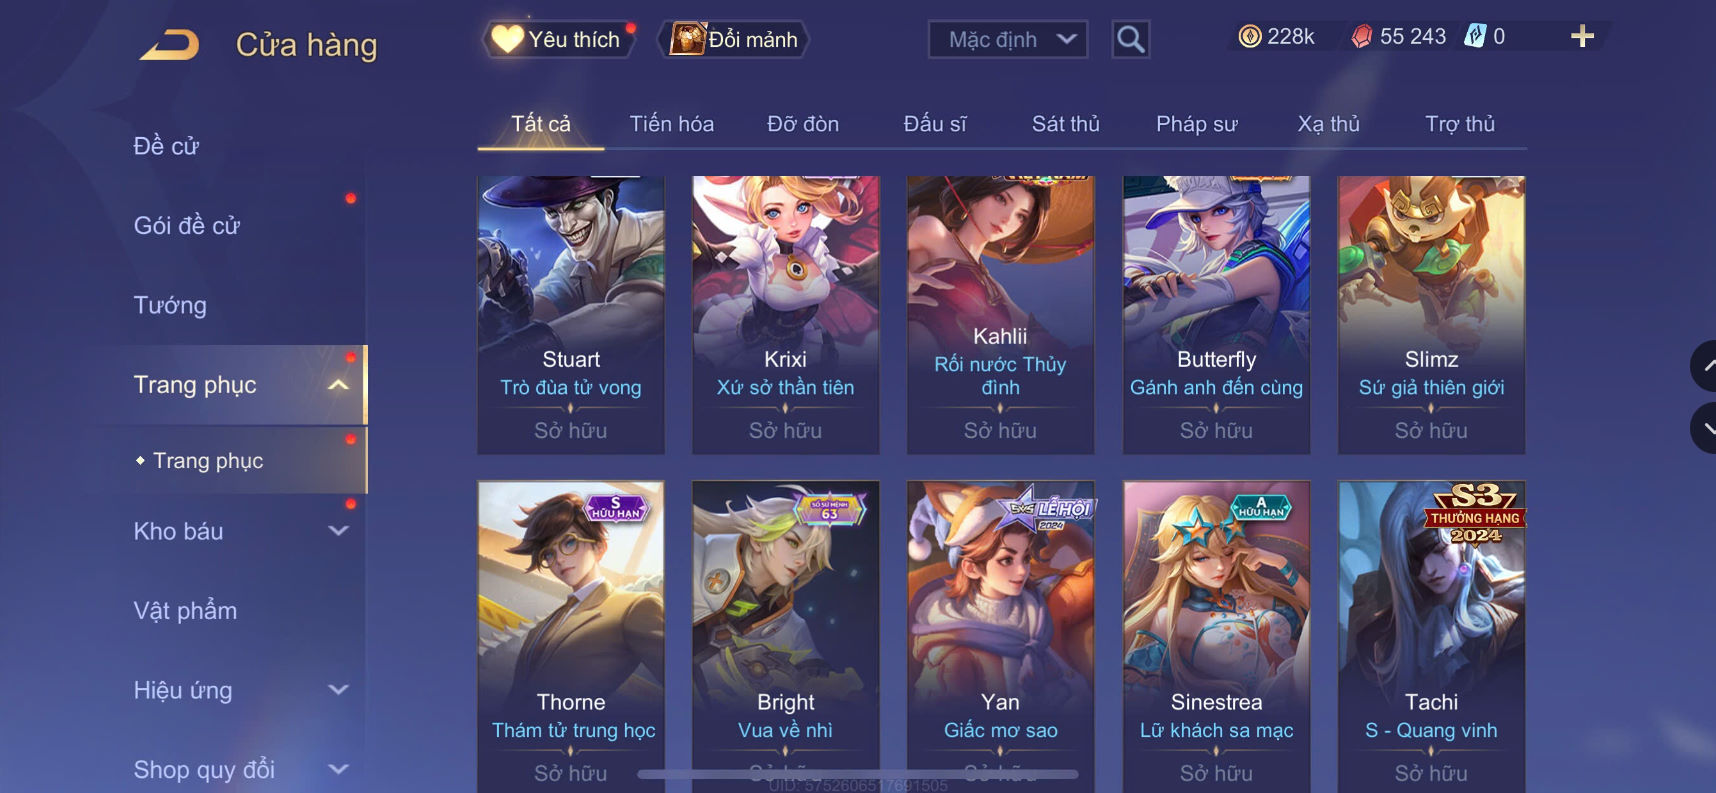Tap the red ruby 55 243 balance icon
This screenshot has width=1716, height=793.
1362,37
